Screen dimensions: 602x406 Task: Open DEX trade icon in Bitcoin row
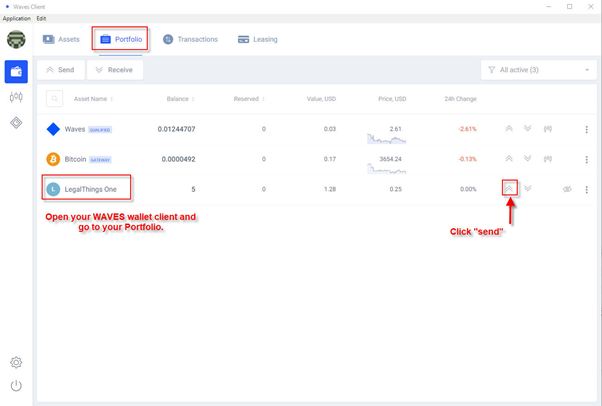548,159
